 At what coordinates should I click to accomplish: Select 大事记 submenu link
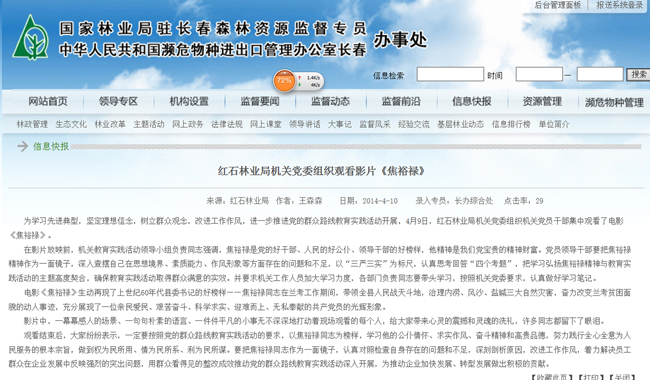pos(340,124)
